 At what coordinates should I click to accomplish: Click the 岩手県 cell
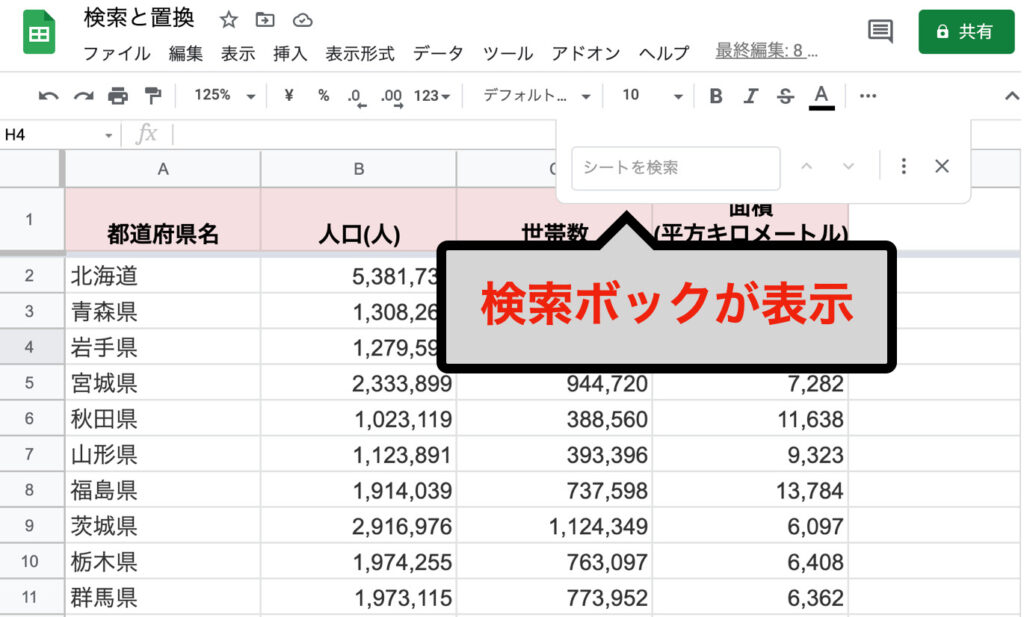point(163,347)
